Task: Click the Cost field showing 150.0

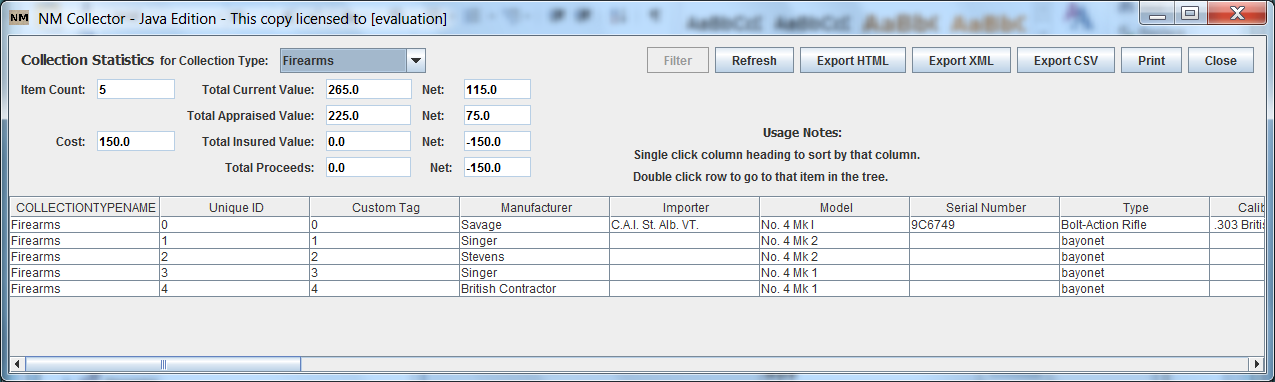Action: (136, 141)
